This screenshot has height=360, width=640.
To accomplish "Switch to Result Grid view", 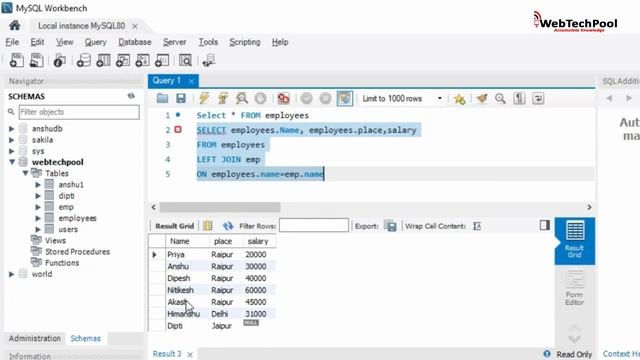I will (x=575, y=240).
